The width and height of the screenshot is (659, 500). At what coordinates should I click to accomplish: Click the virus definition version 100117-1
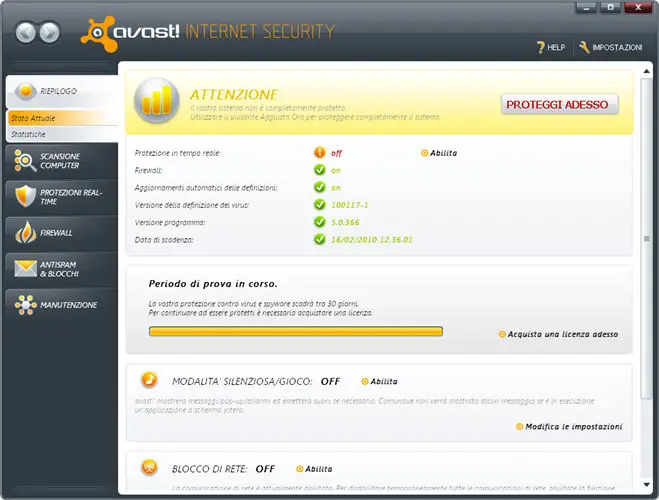tap(350, 205)
